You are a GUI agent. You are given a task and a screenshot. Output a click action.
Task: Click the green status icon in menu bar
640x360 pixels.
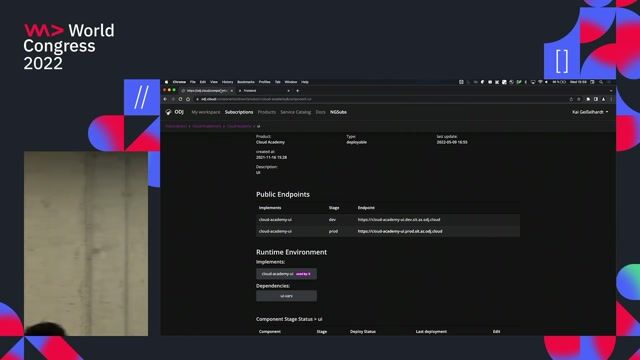[x=519, y=82]
